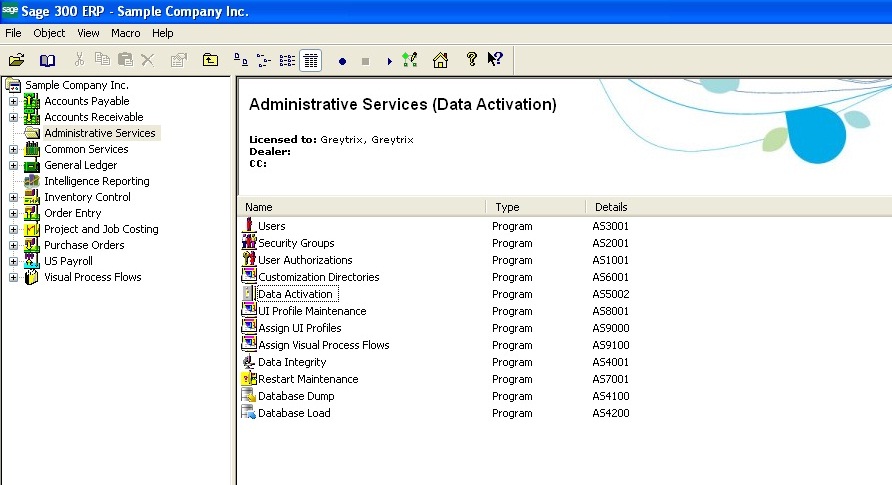Switch to small icons view
The height and width of the screenshot is (485, 892).
263,60
